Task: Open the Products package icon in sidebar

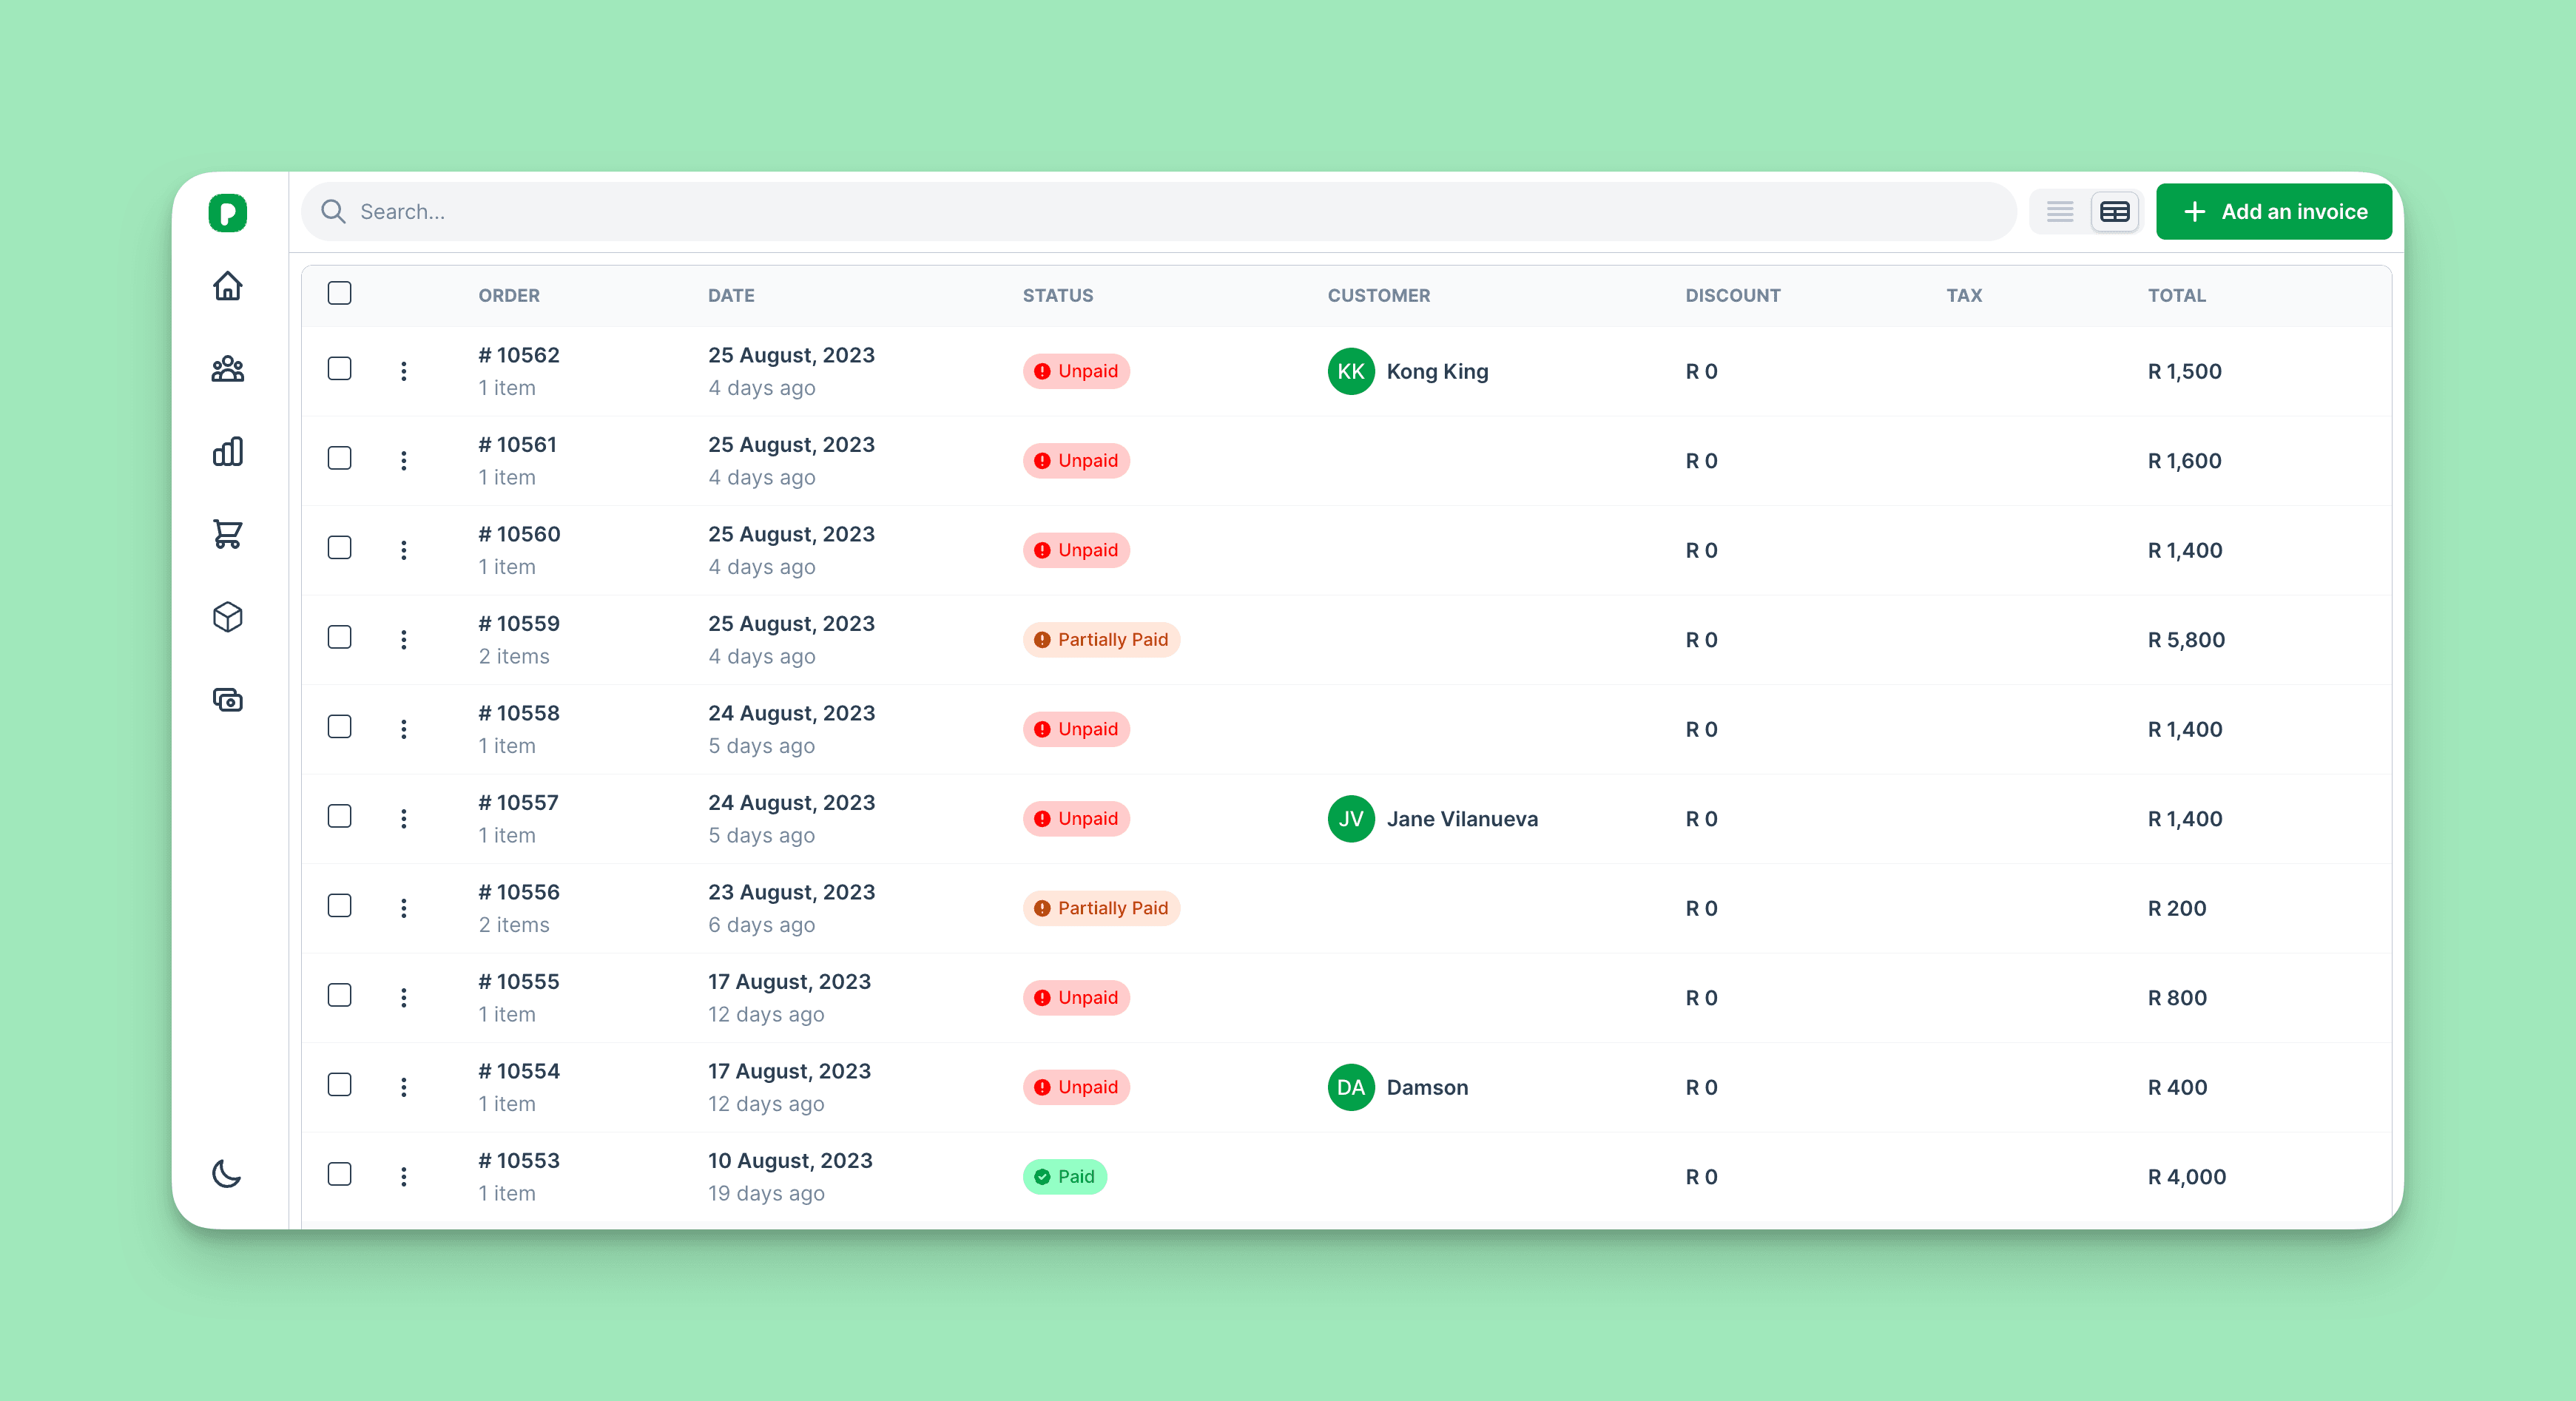Action: 227,618
